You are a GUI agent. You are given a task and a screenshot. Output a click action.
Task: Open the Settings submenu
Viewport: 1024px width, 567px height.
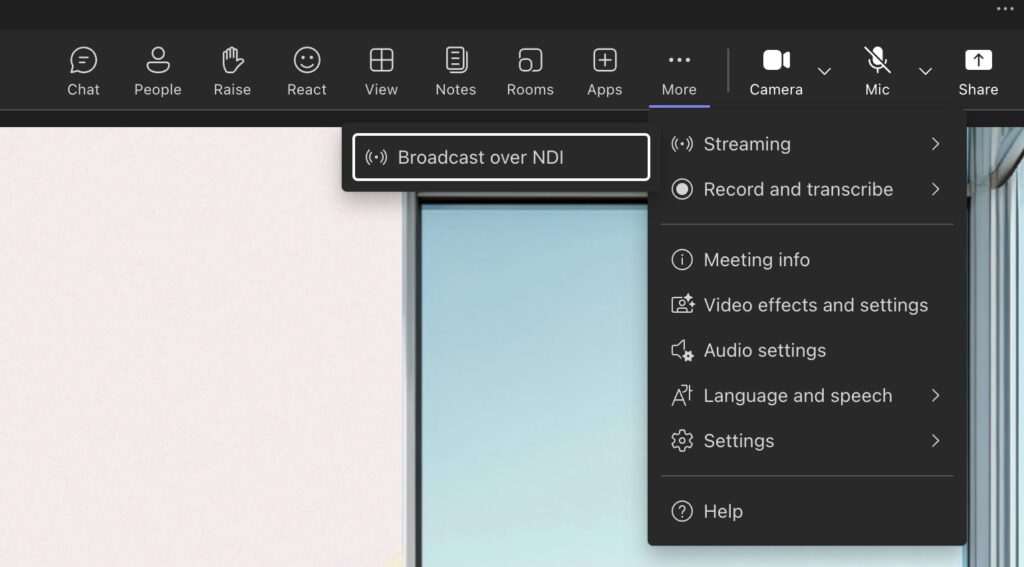807,441
